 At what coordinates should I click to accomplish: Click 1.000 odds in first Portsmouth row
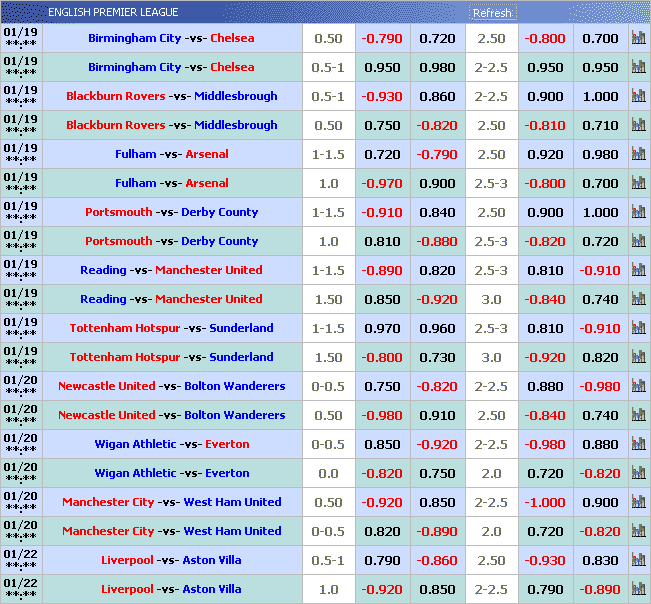tap(600, 213)
